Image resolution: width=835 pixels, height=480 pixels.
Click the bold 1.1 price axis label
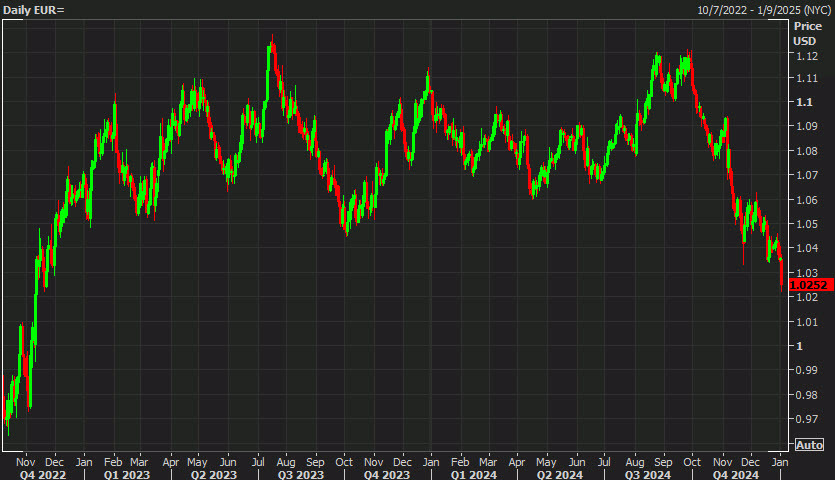pos(802,102)
